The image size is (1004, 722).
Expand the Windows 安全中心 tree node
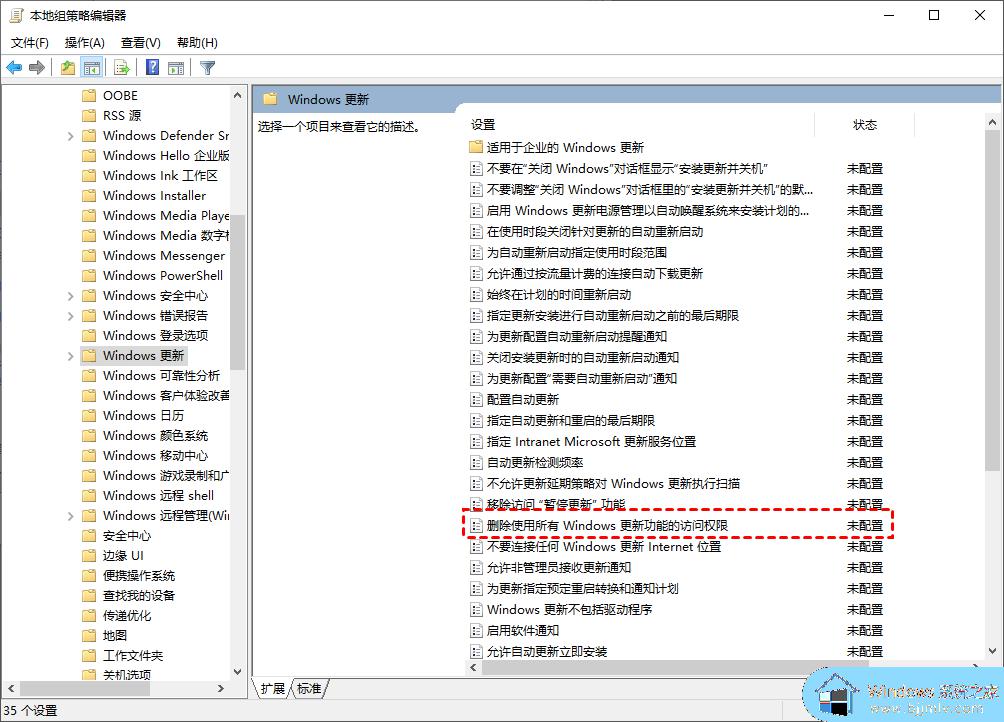[x=70, y=296]
